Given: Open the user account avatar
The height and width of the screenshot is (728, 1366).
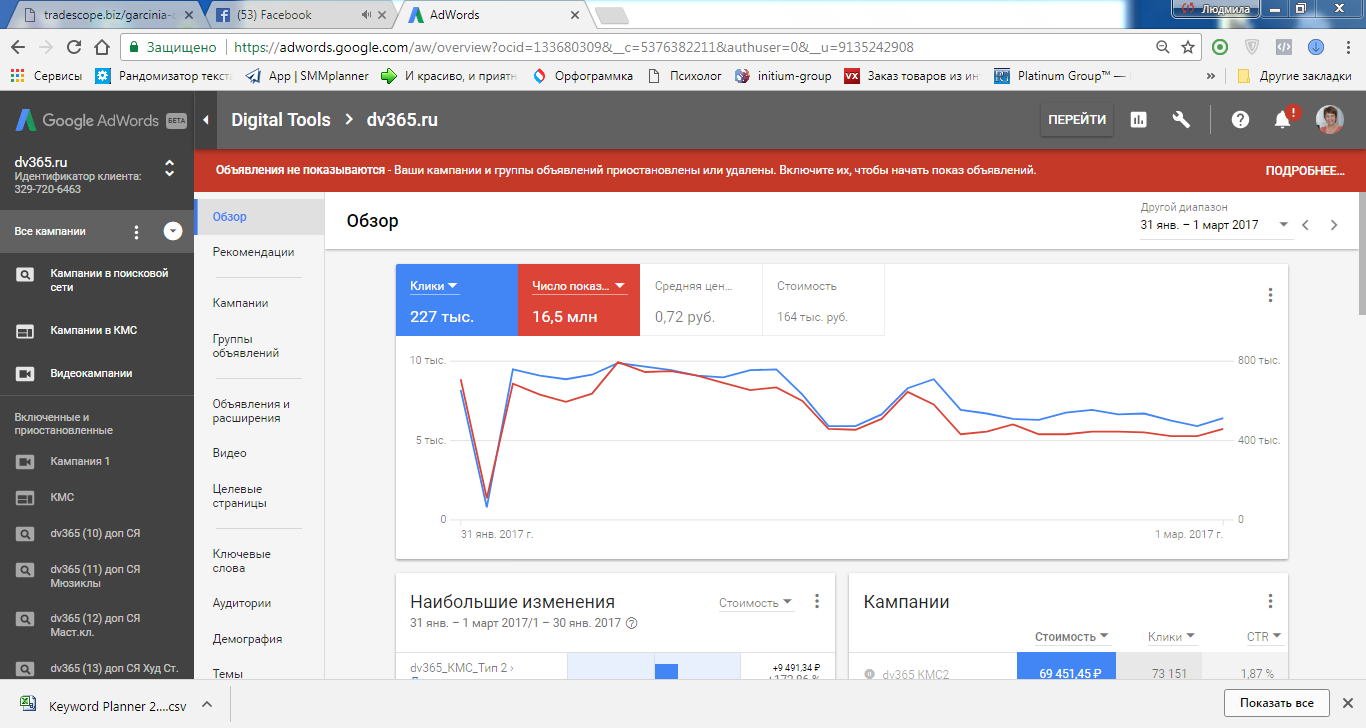Looking at the screenshot, I should click(x=1330, y=120).
